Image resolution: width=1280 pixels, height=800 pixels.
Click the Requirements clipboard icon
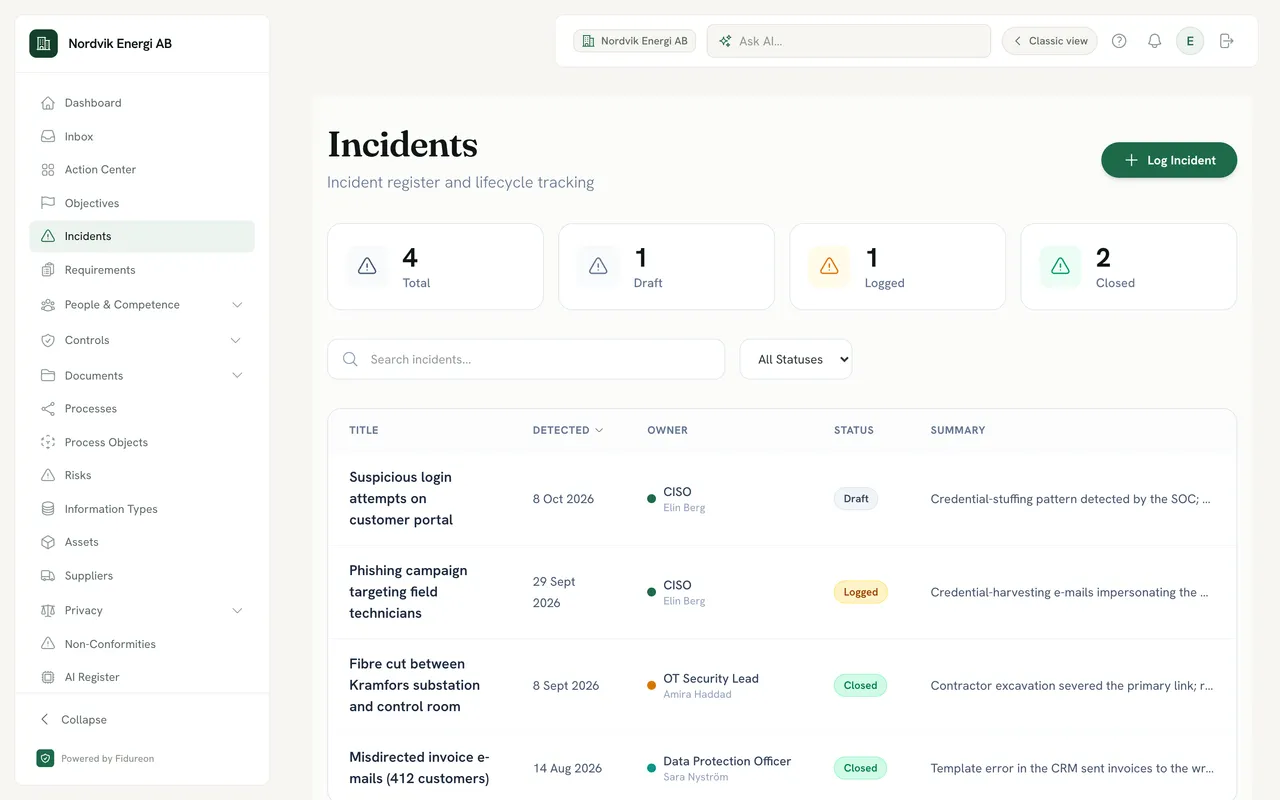click(x=47, y=270)
